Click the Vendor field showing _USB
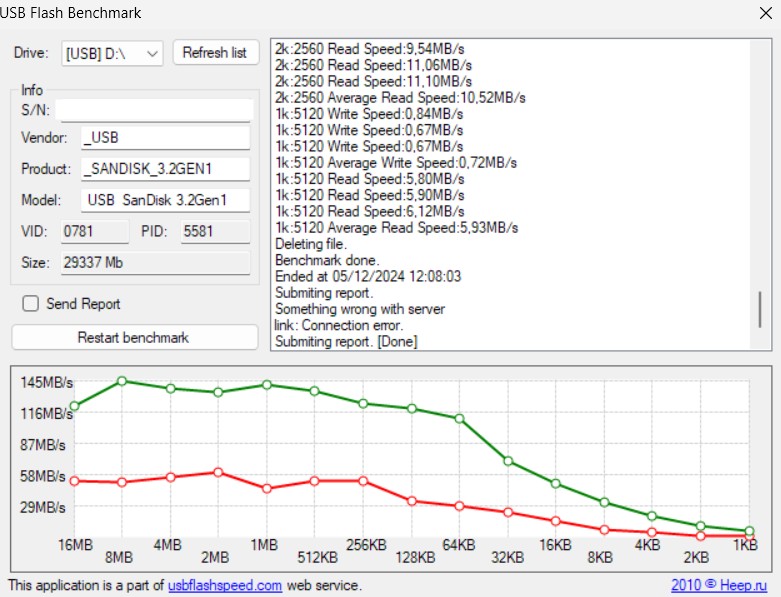 (165, 137)
